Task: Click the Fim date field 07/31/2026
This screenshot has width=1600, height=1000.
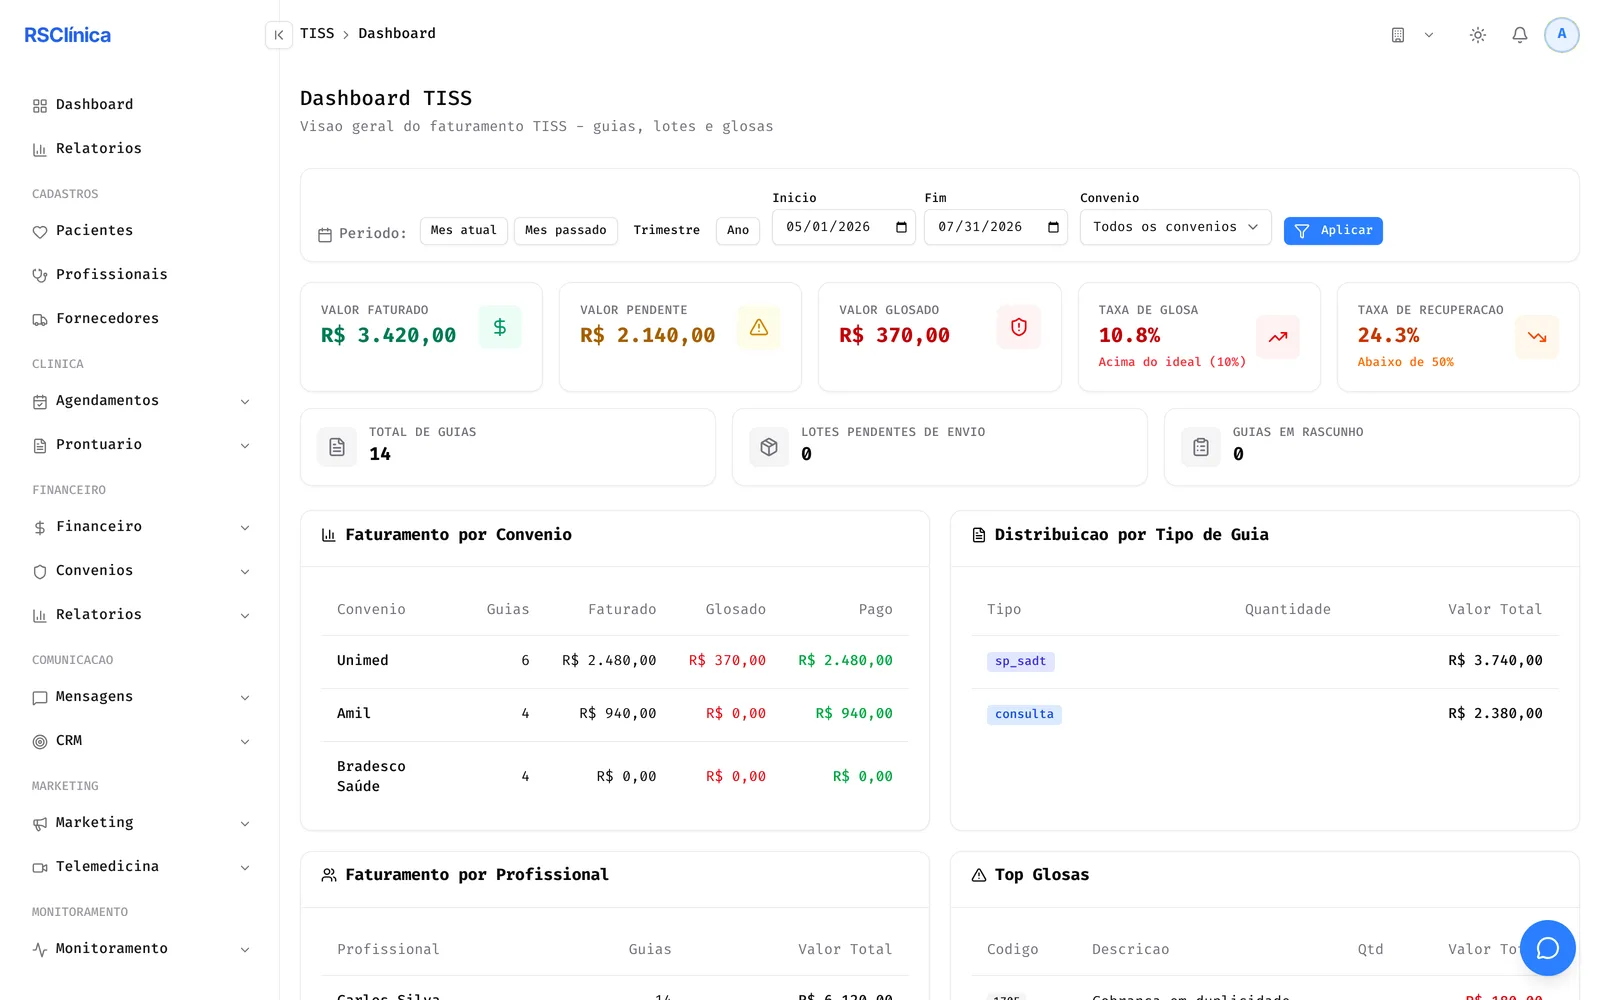Action: (996, 227)
